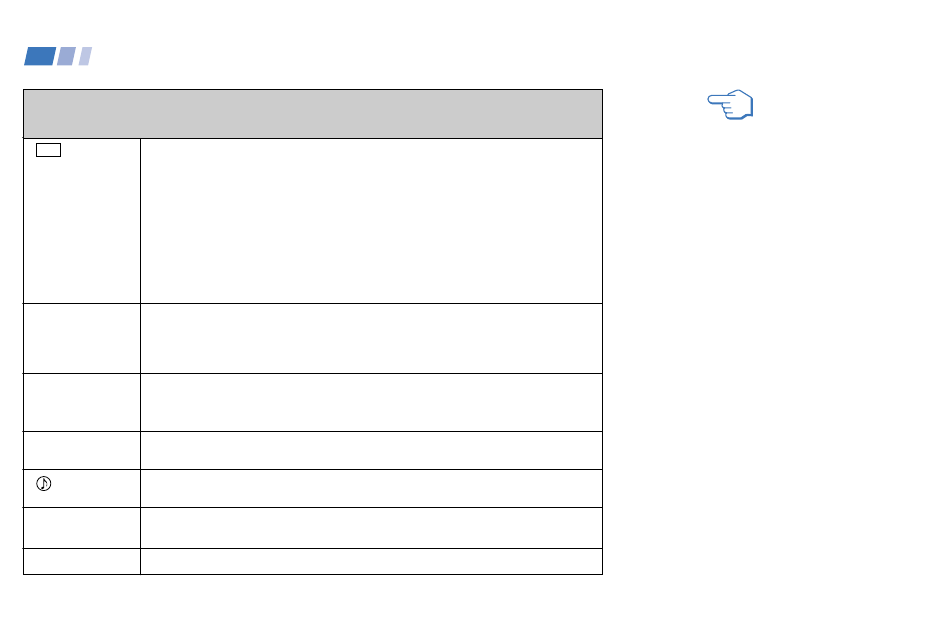The height and width of the screenshot is (625, 950).
Task: Select the wide cell of the second row
Action: 371,339
